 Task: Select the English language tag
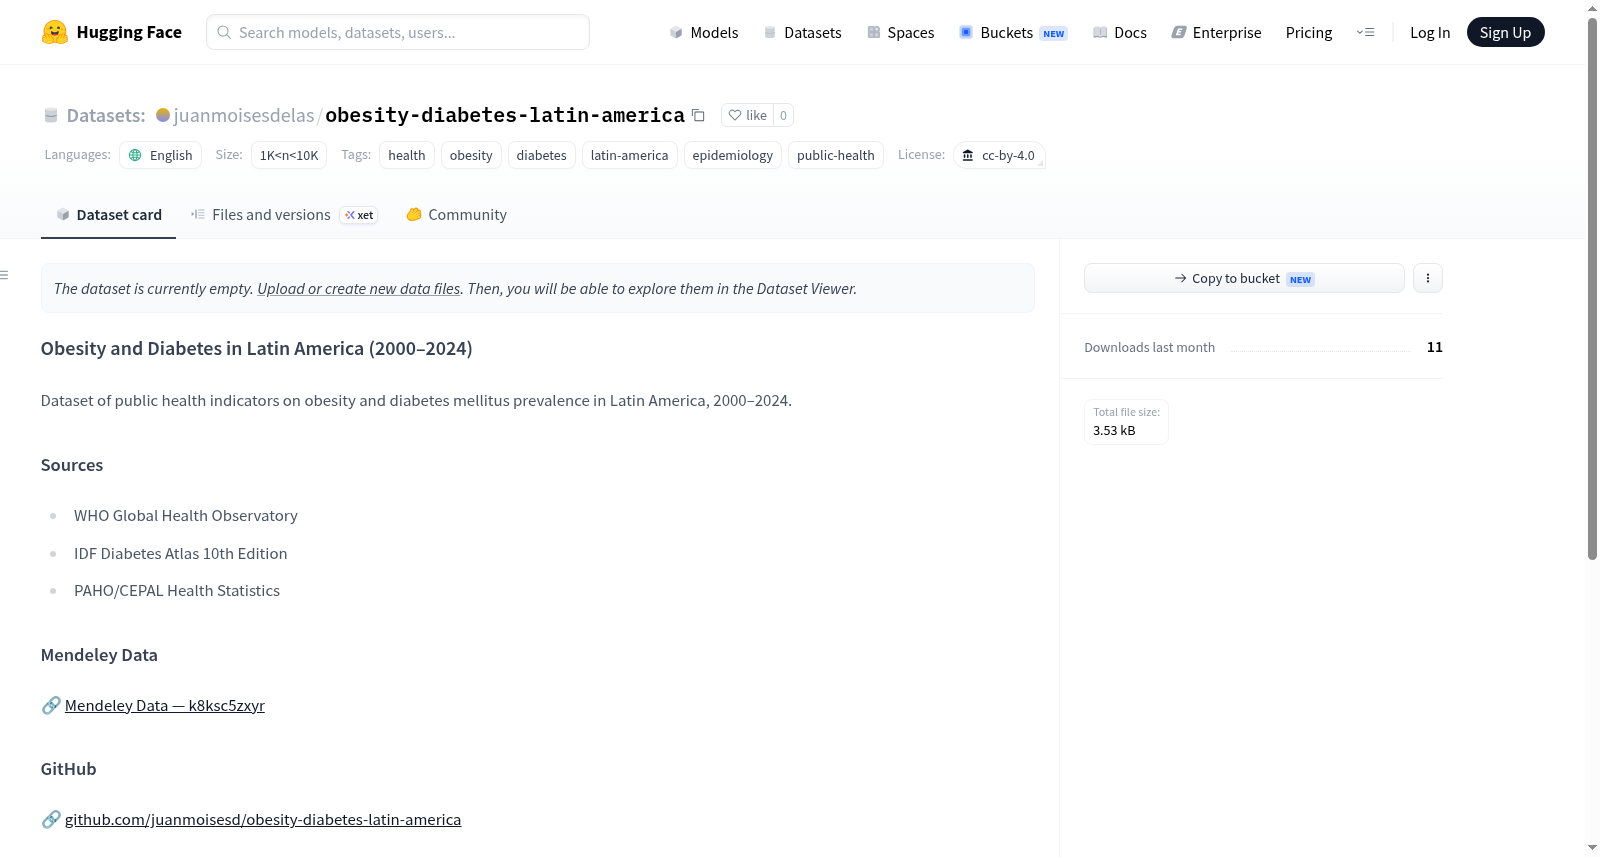(161, 155)
